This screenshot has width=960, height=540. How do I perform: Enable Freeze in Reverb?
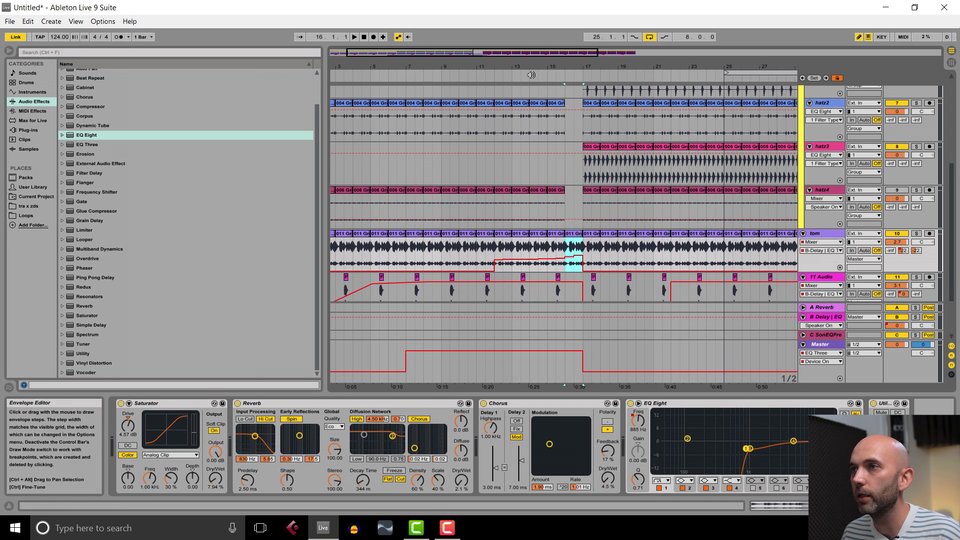click(x=394, y=470)
